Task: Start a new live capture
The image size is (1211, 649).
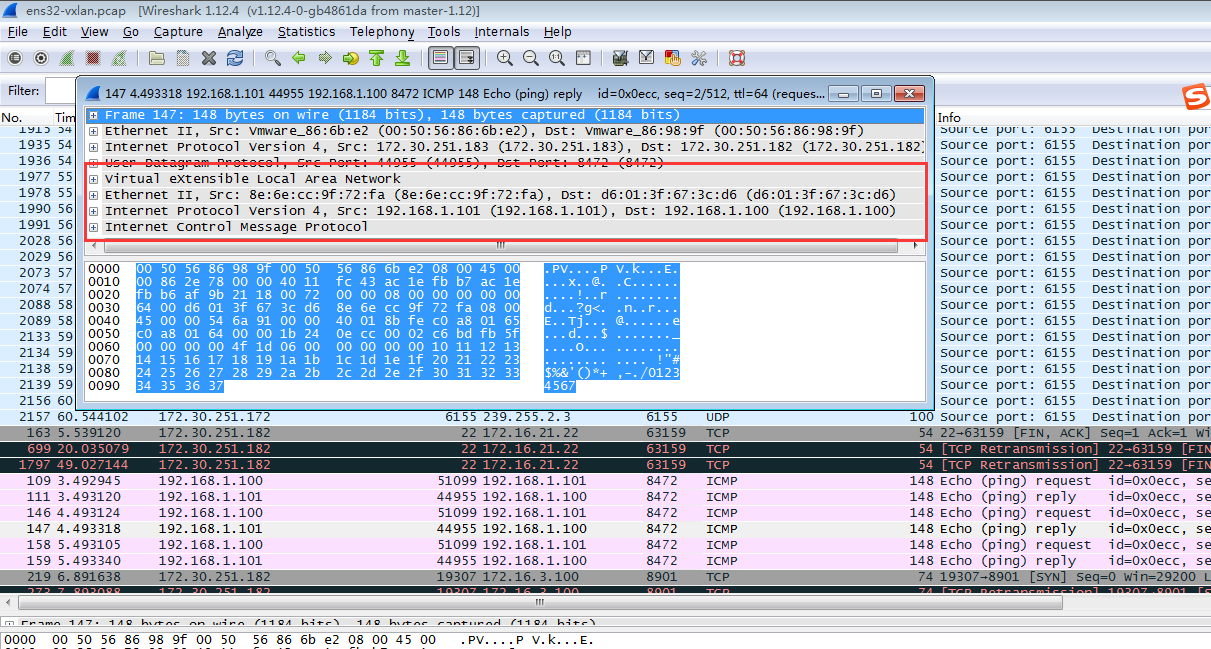Action: coord(67,58)
